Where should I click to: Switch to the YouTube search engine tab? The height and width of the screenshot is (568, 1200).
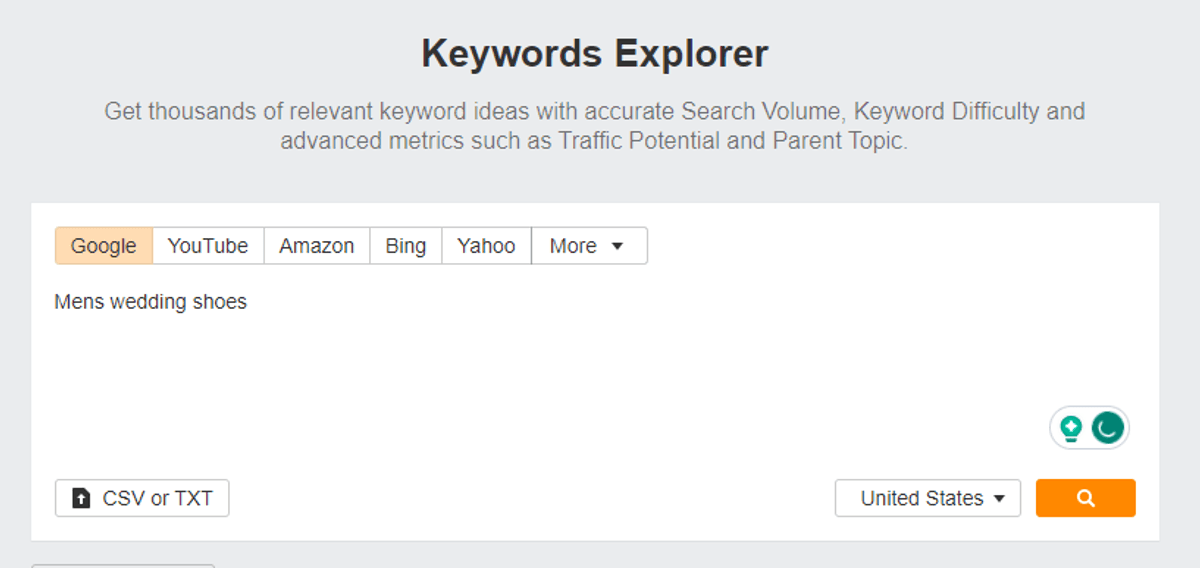(208, 246)
